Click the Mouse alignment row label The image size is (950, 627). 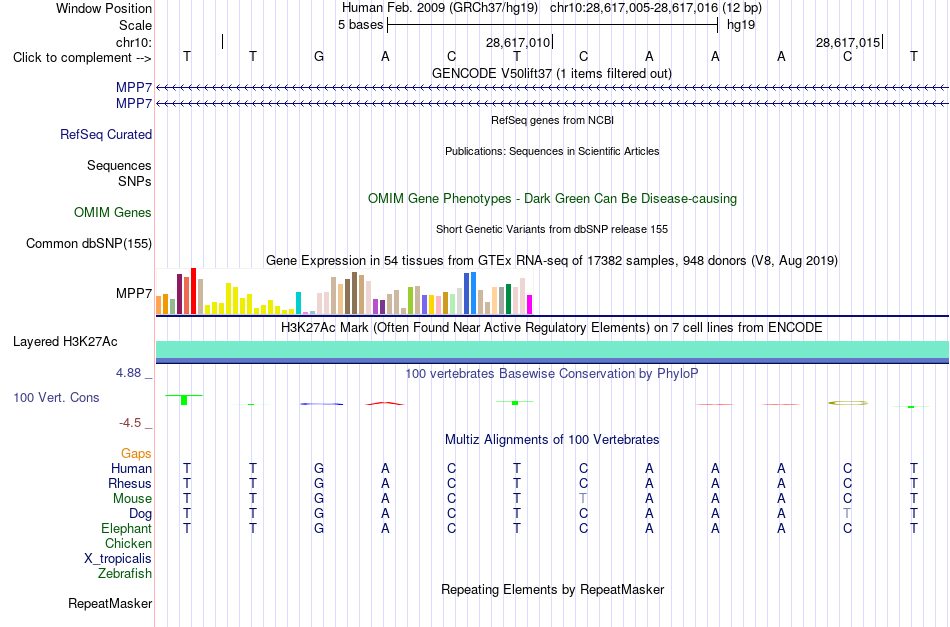pos(133,499)
